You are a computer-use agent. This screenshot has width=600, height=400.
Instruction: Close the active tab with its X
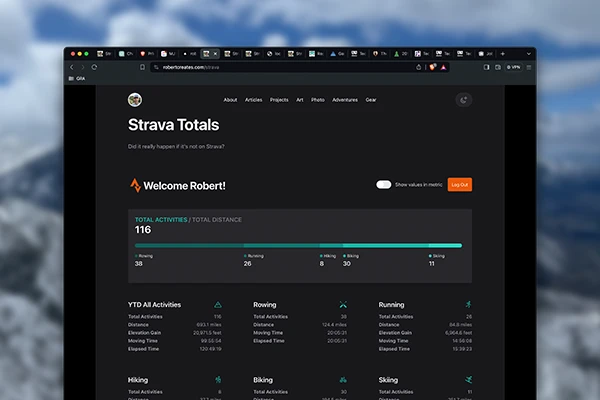coord(215,54)
